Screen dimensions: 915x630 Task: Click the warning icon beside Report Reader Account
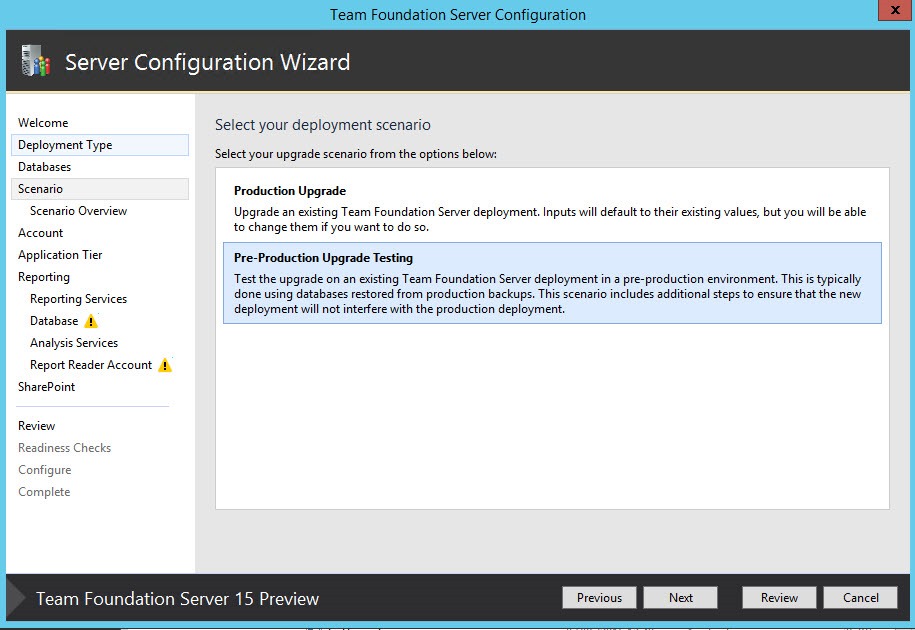[165, 365]
